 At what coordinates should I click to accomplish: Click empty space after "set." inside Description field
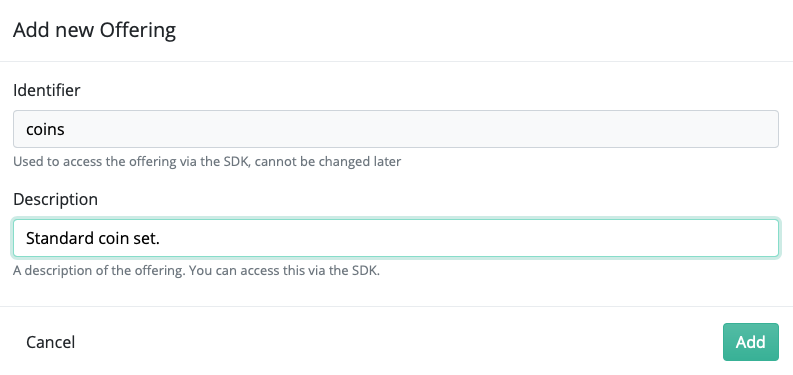pyautogui.click(x=468, y=238)
